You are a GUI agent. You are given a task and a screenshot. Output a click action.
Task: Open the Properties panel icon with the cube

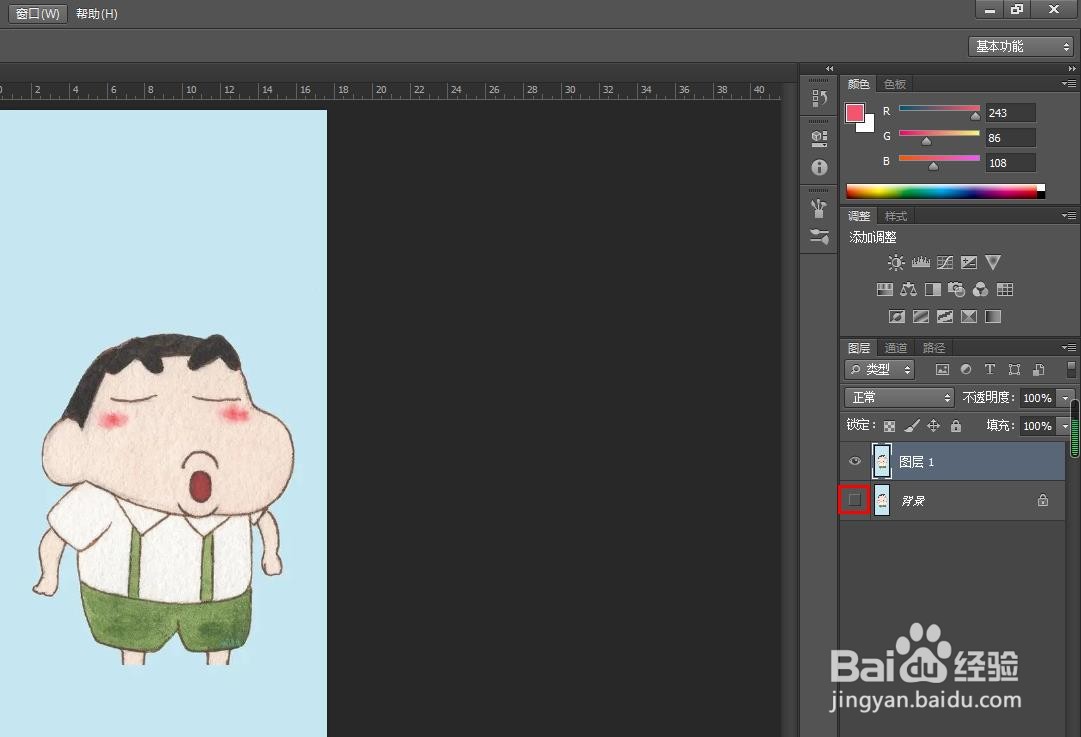click(819, 139)
